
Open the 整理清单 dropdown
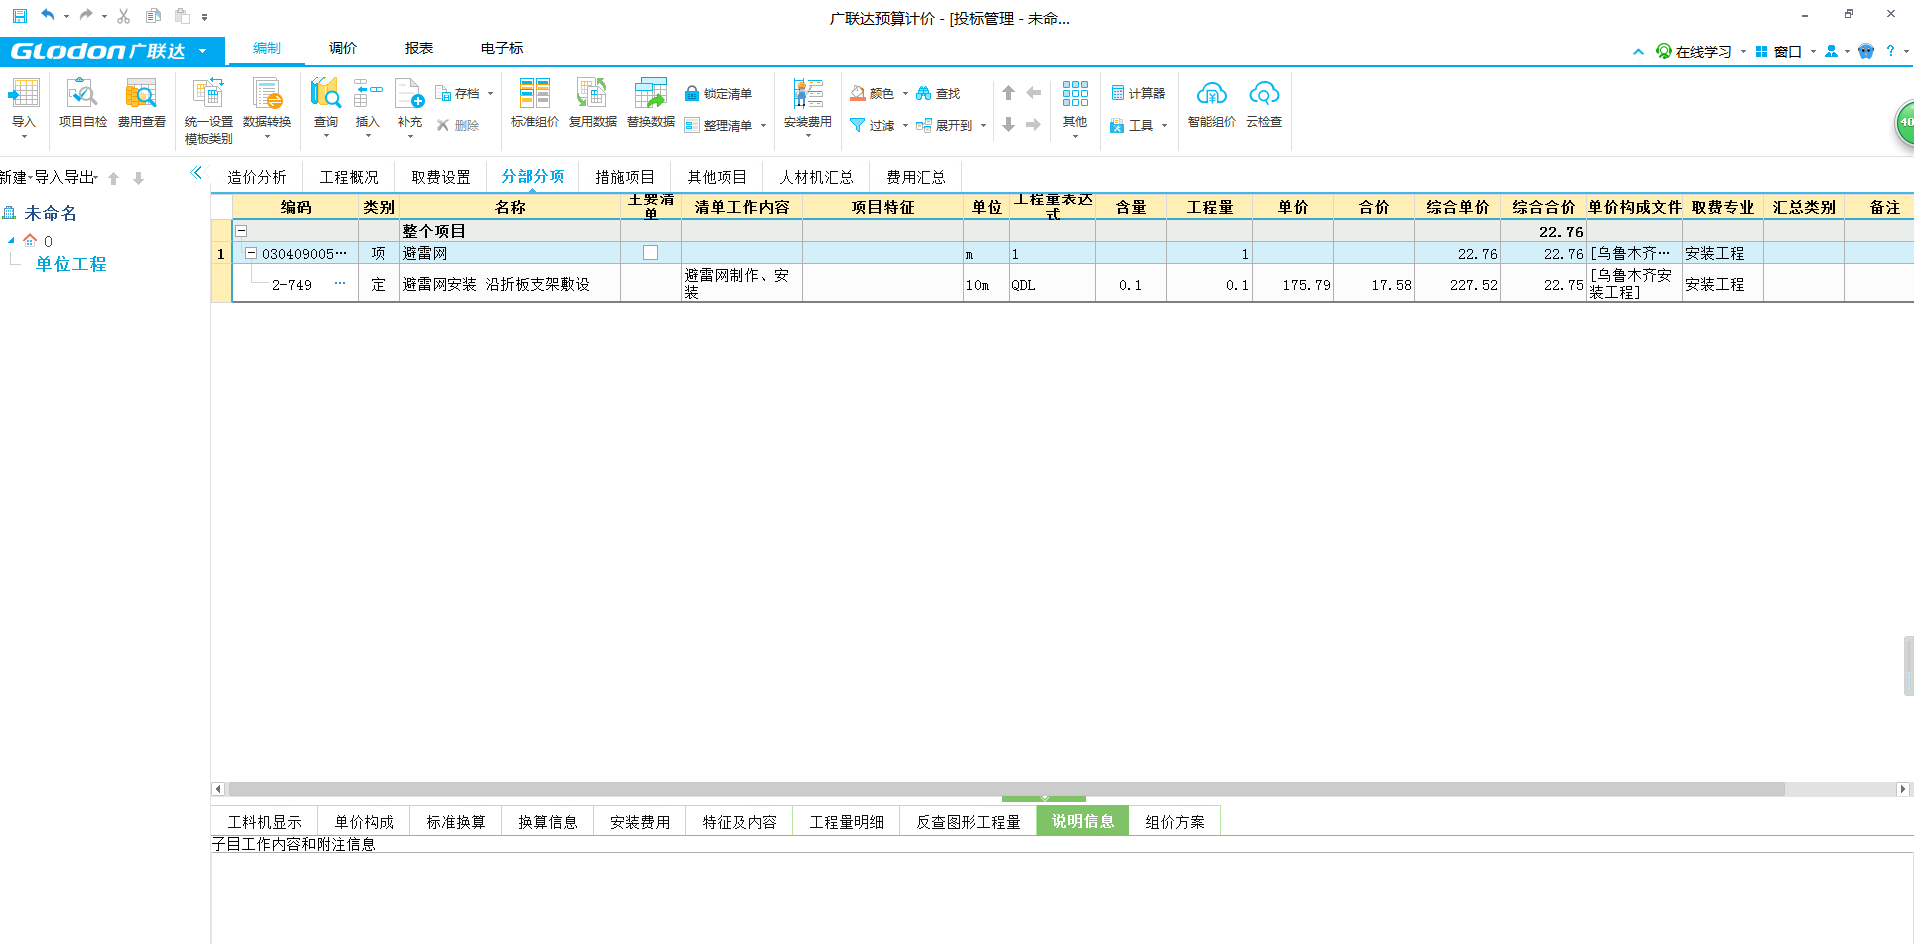(x=763, y=126)
